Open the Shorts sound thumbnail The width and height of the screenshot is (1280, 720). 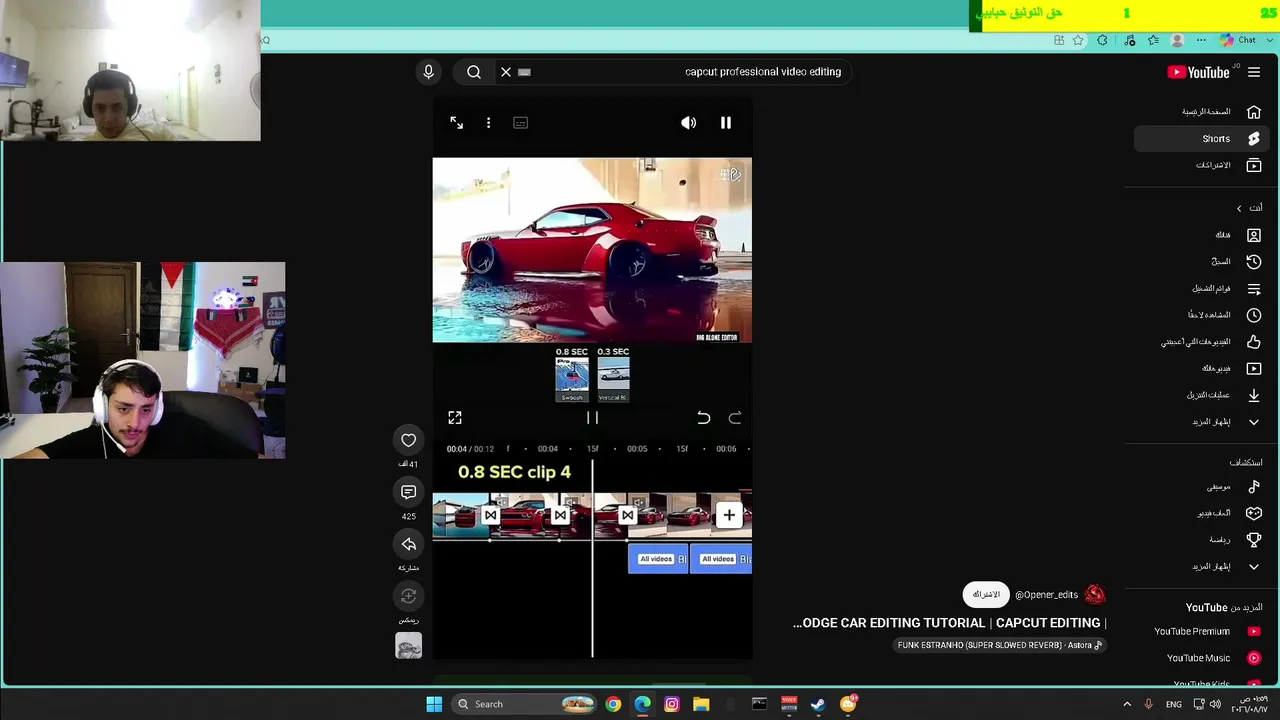(x=408, y=646)
